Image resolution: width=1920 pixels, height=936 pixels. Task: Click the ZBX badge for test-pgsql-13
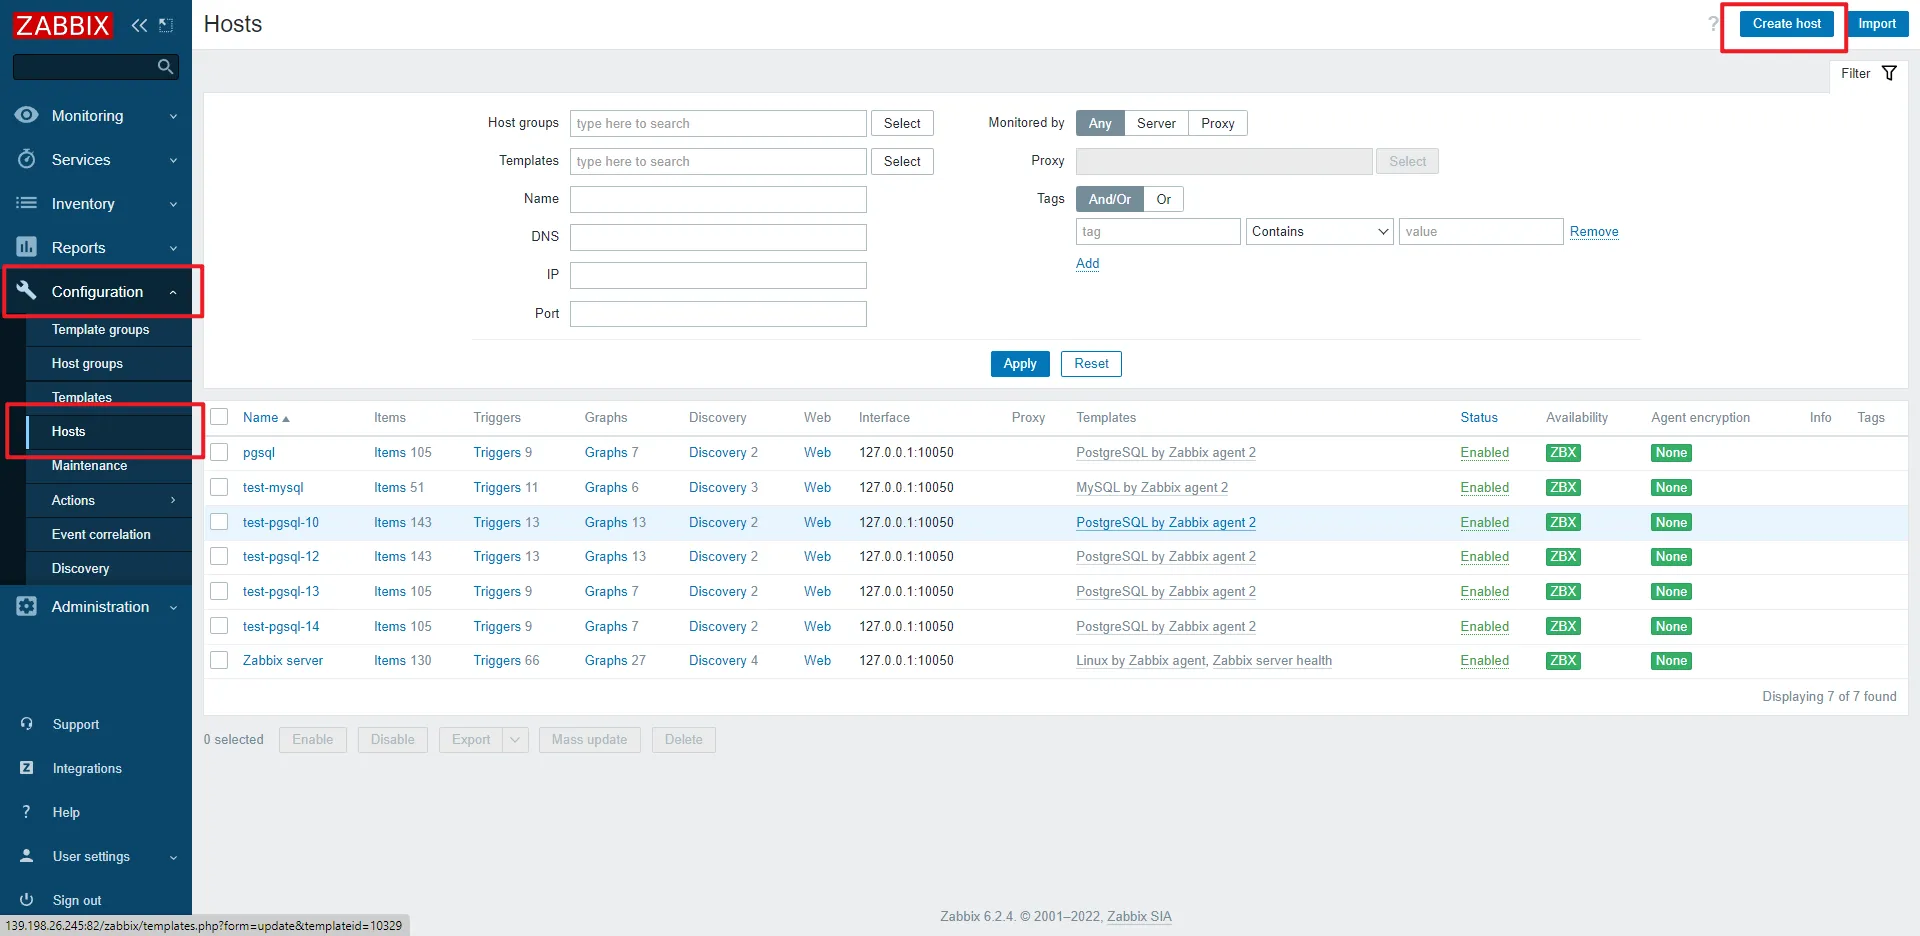tap(1563, 592)
